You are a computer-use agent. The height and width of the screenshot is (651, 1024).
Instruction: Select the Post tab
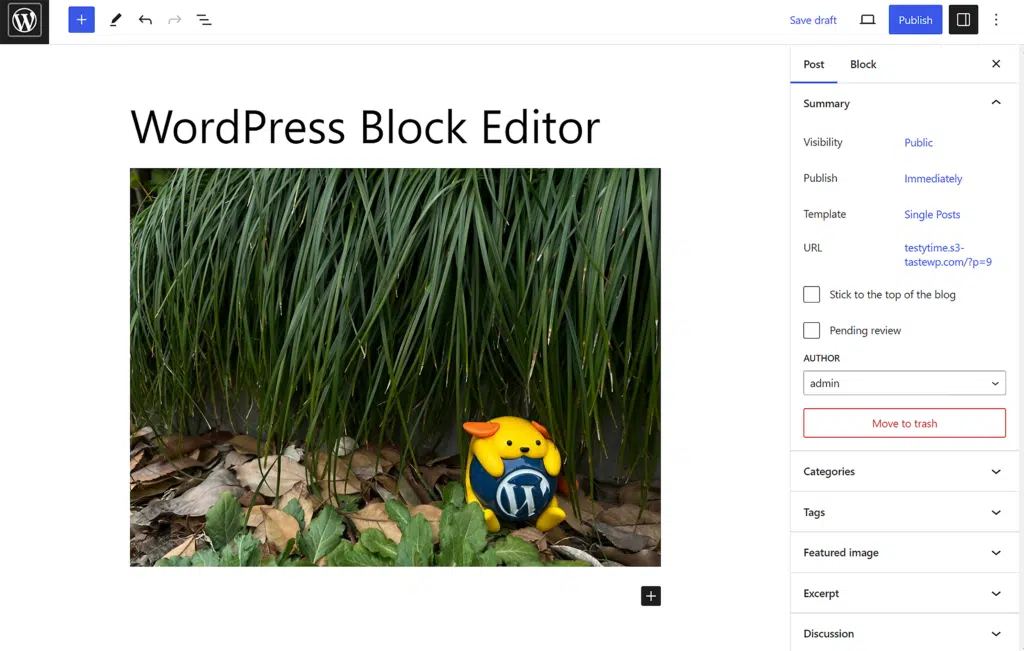[x=814, y=64]
